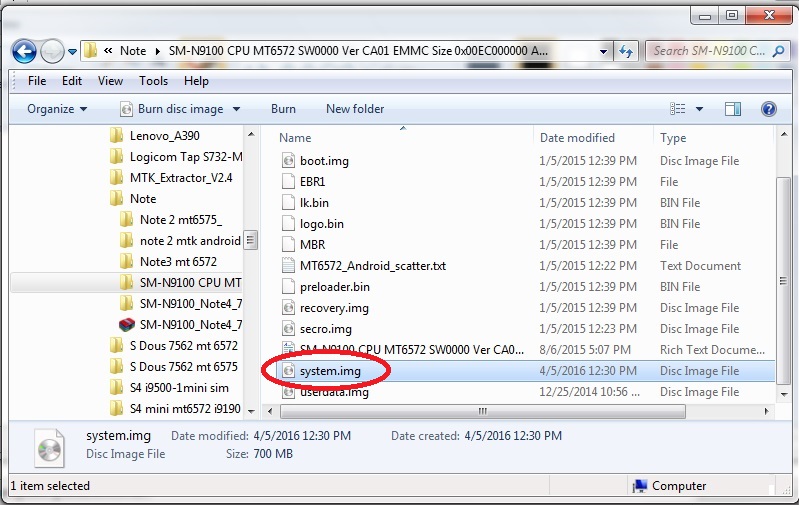Image resolution: width=799 pixels, height=505 pixels.
Task: Select the S Dous 7562 mt 6572 folder
Action: (174, 345)
